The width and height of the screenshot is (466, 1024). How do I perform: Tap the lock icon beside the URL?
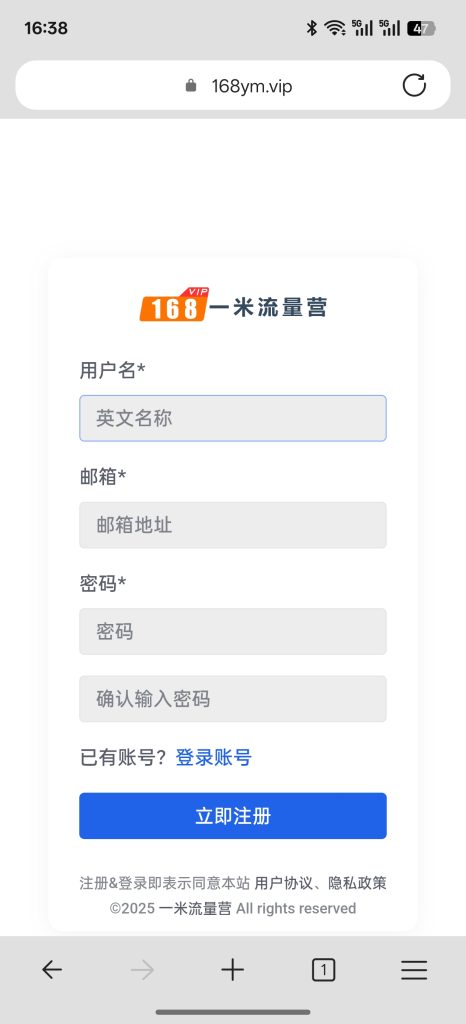(x=191, y=86)
